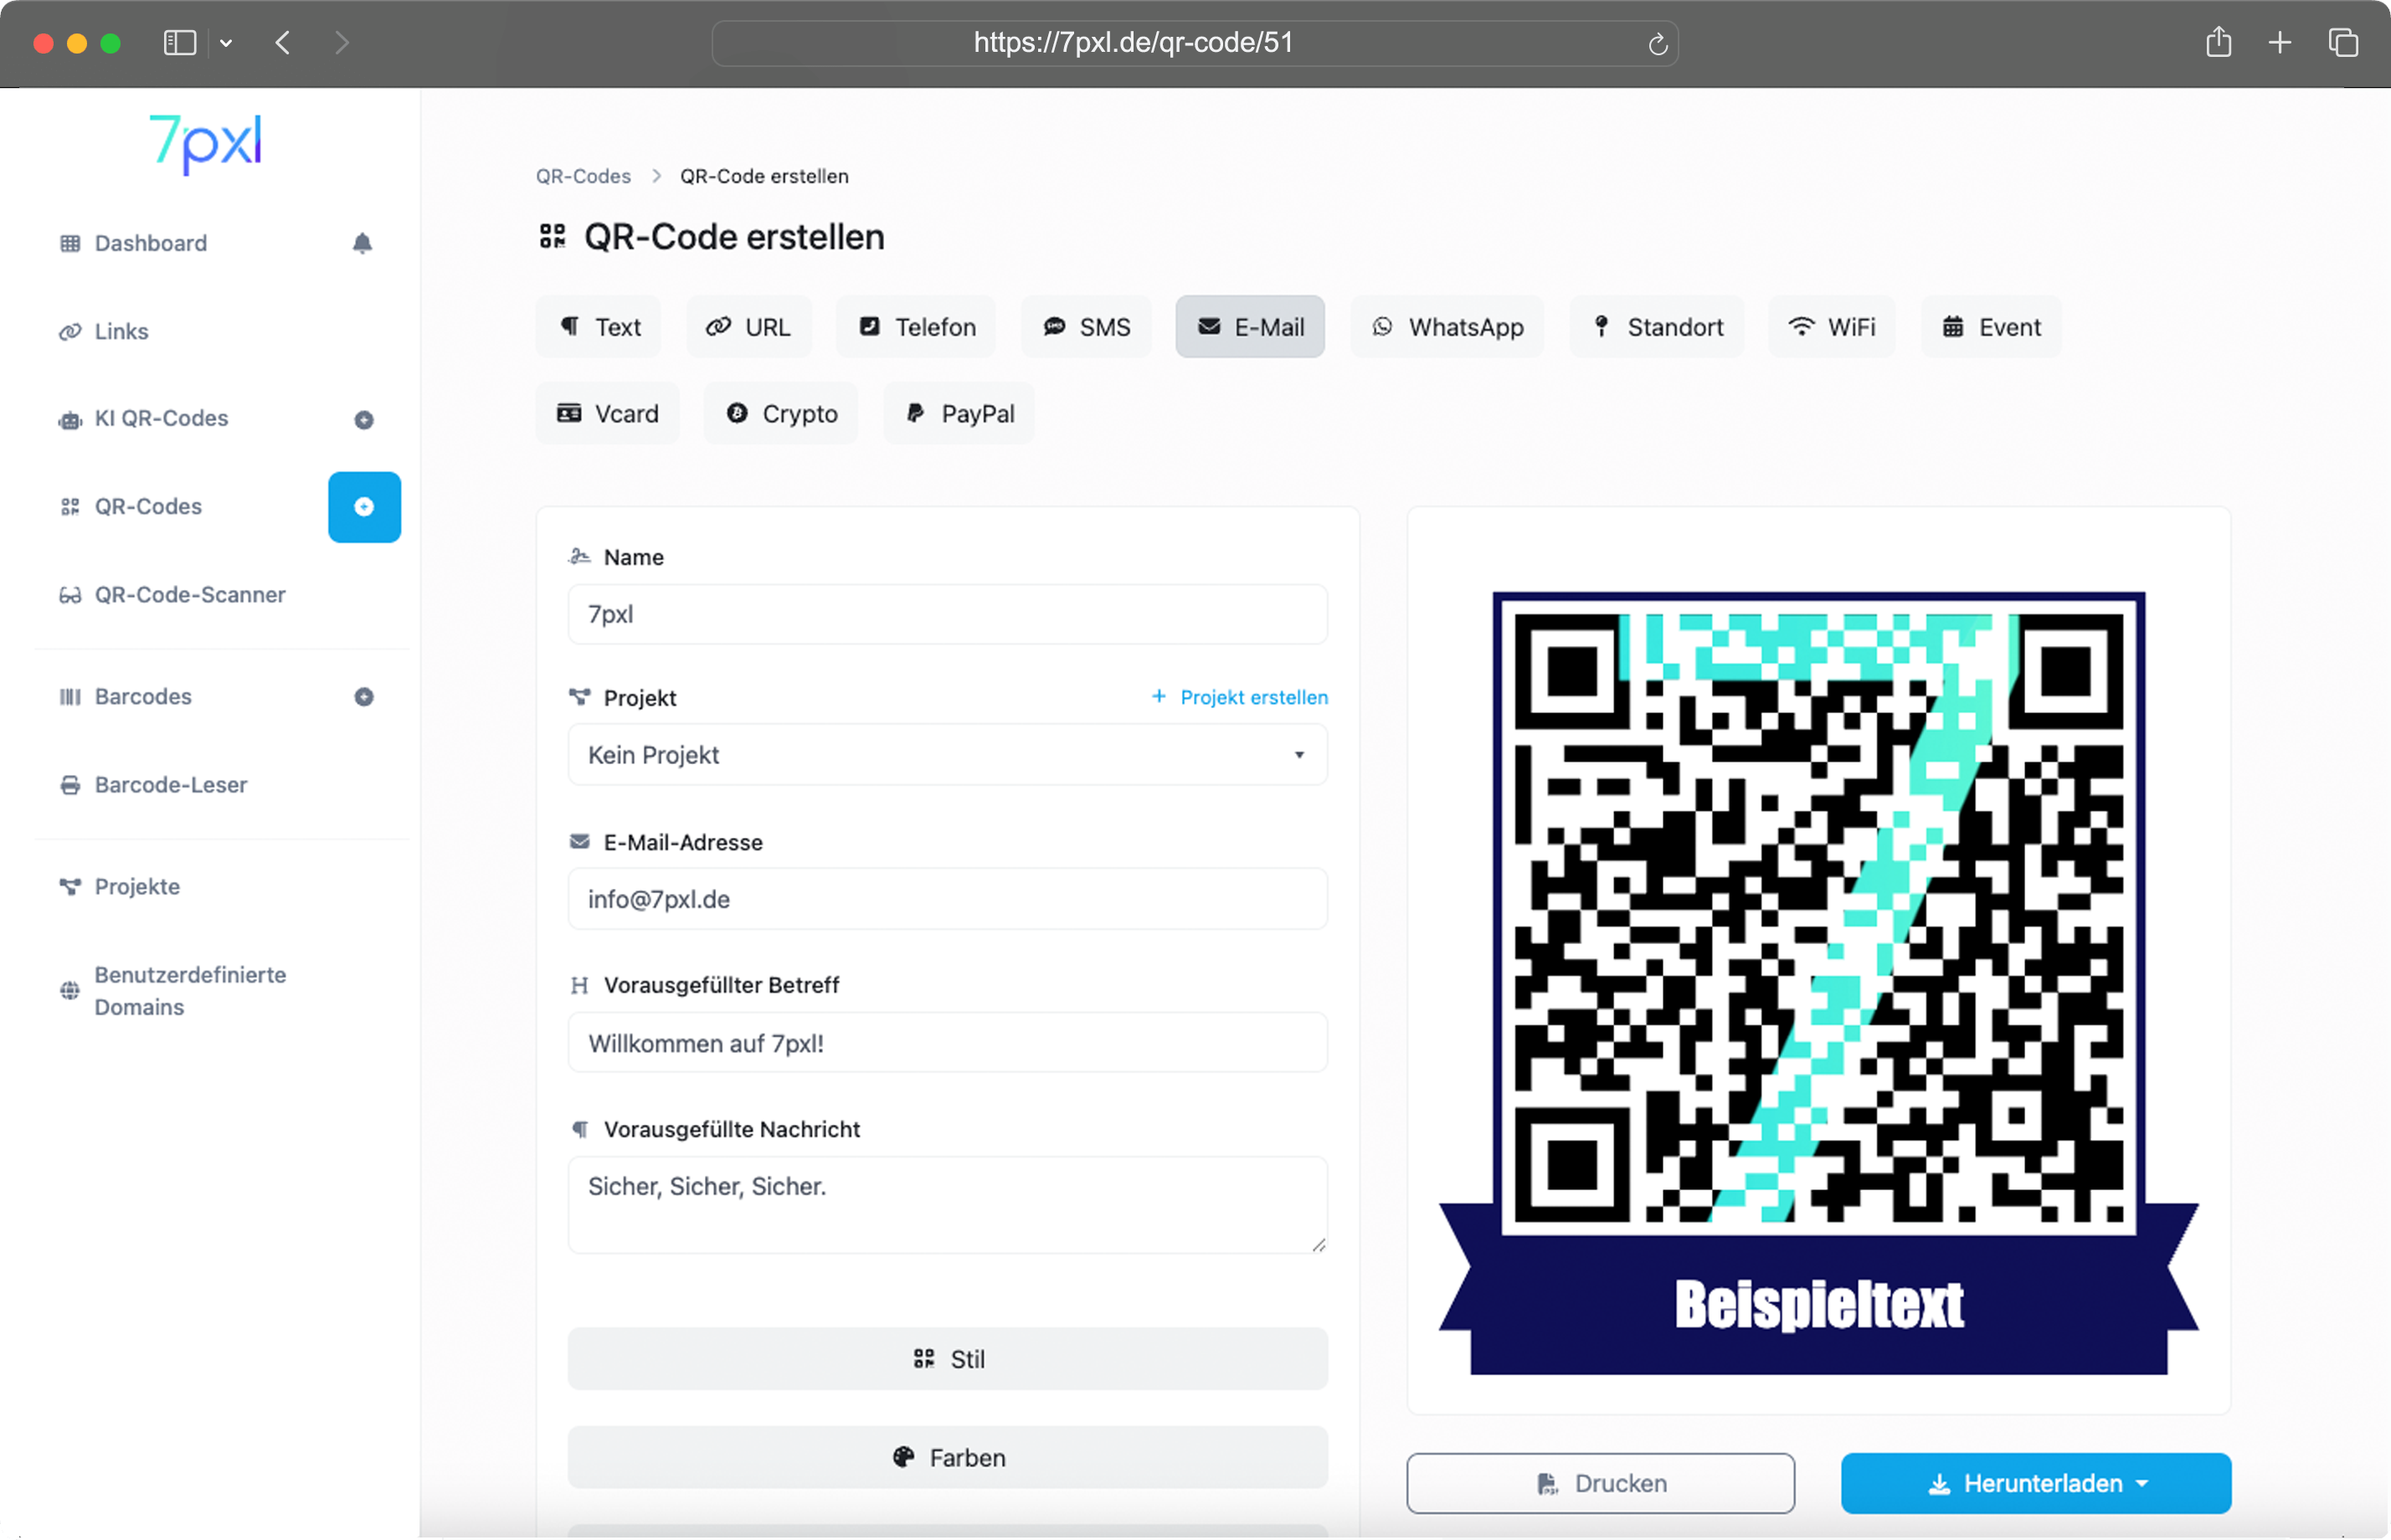This screenshot has height=1540, width=2391.
Task: Open the Kein Projekt dropdown
Action: [x=946, y=755]
